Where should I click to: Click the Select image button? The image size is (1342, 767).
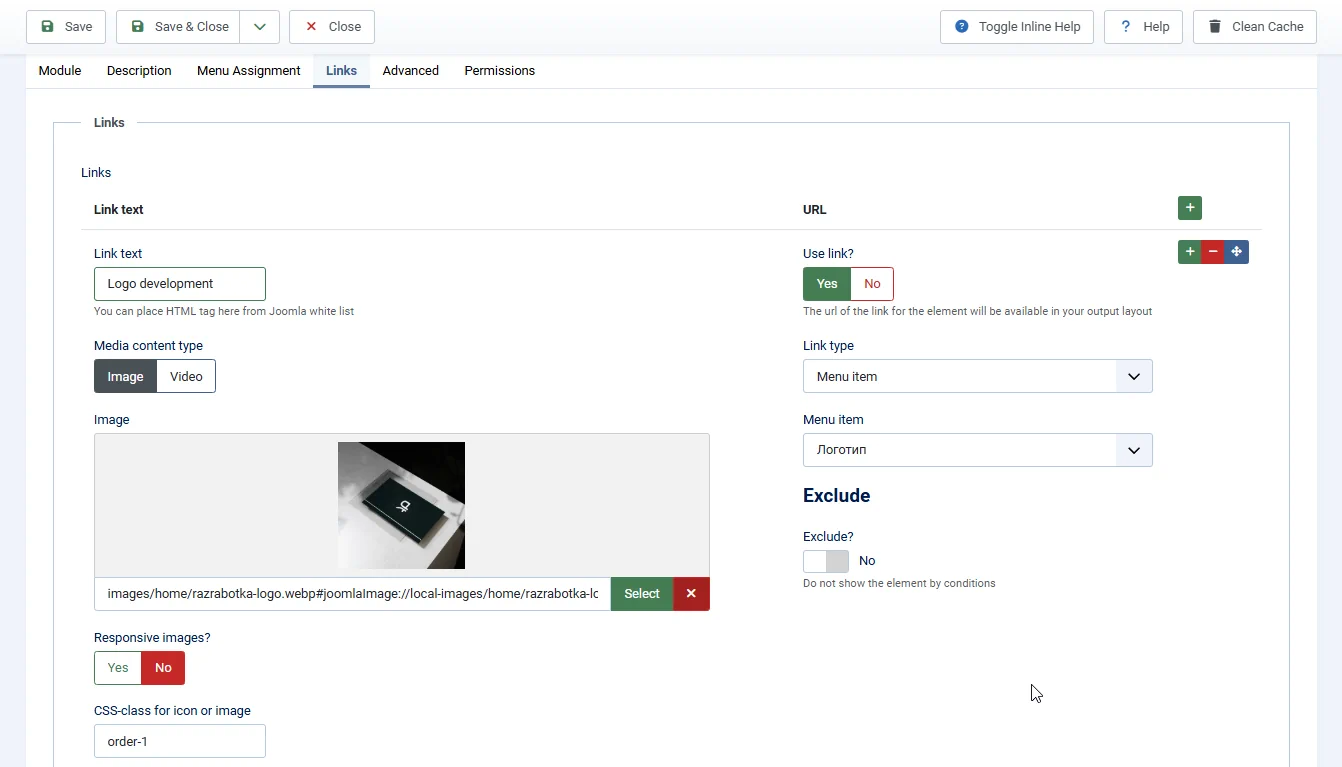pos(641,594)
